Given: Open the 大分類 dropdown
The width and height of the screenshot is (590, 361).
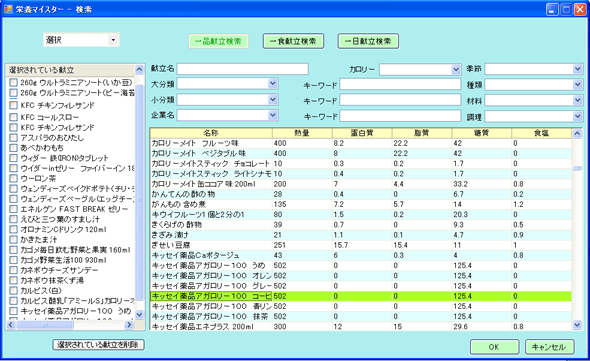Looking at the screenshot, I should click(x=273, y=83).
